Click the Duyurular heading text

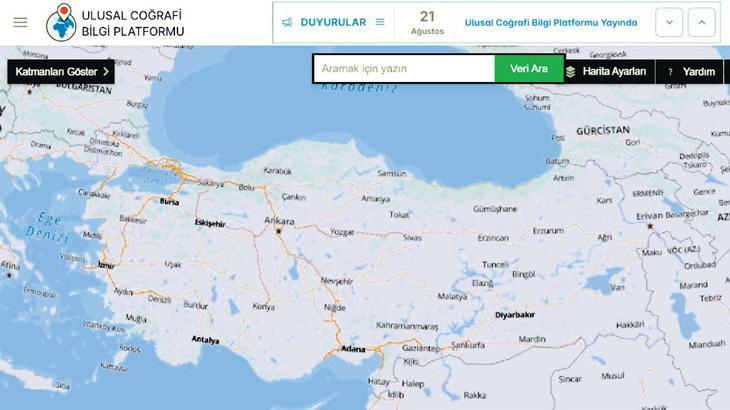pyautogui.click(x=333, y=22)
